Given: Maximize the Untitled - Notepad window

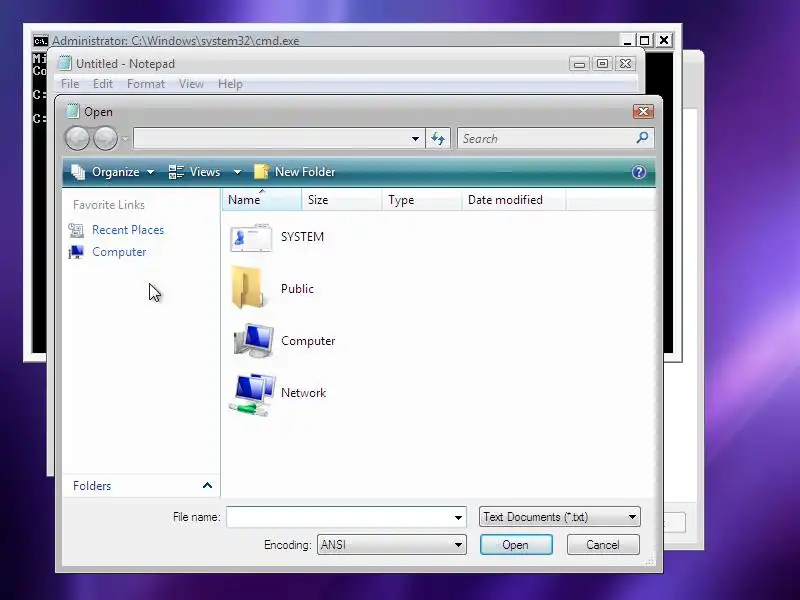Looking at the screenshot, I should [x=602, y=64].
